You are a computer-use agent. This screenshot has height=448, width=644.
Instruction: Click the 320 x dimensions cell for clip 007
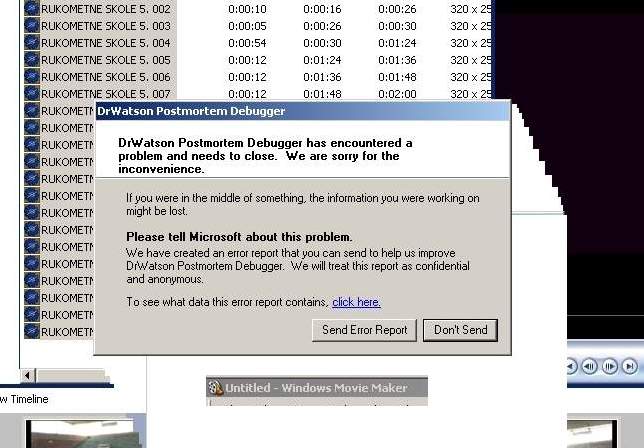click(471, 94)
